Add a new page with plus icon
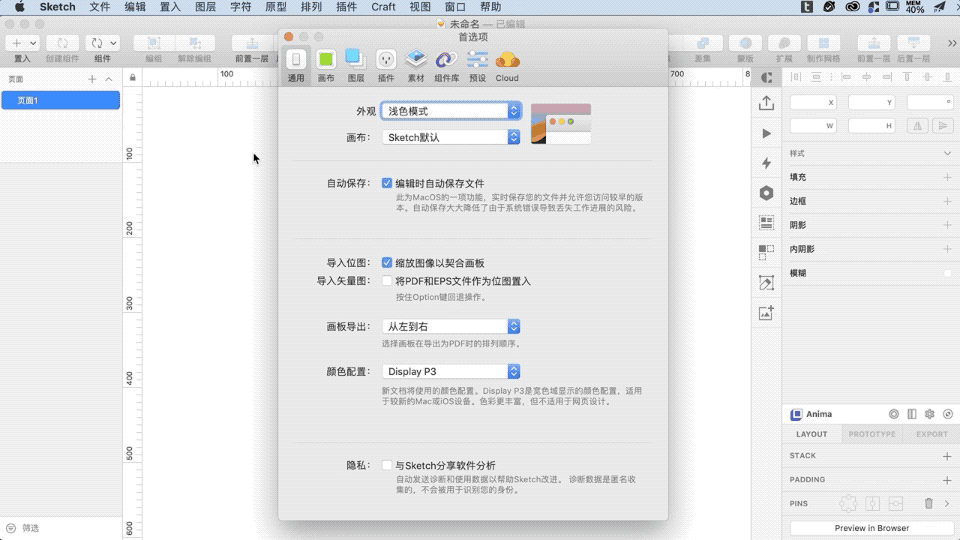The width and height of the screenshot is (960, 540). click(x=92, y=79)
